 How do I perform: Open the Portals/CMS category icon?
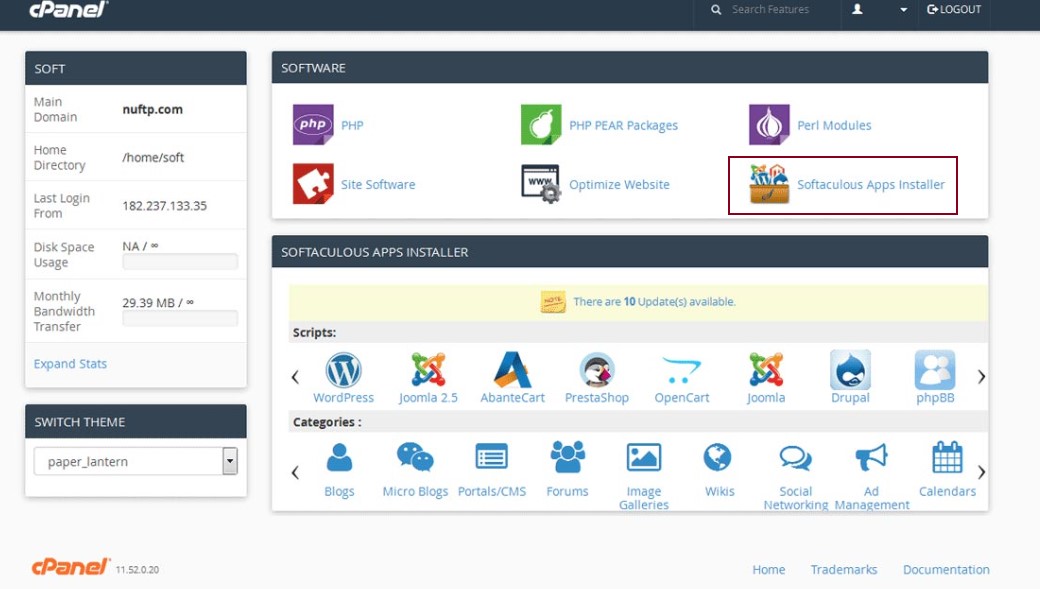click(491, 458)
